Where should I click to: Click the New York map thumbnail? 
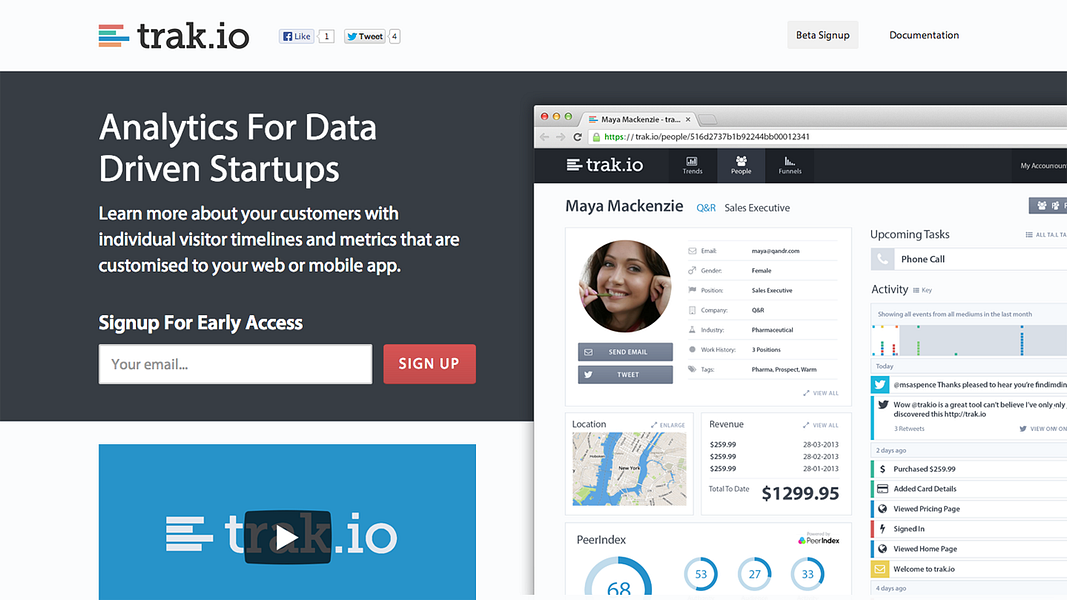629,469
